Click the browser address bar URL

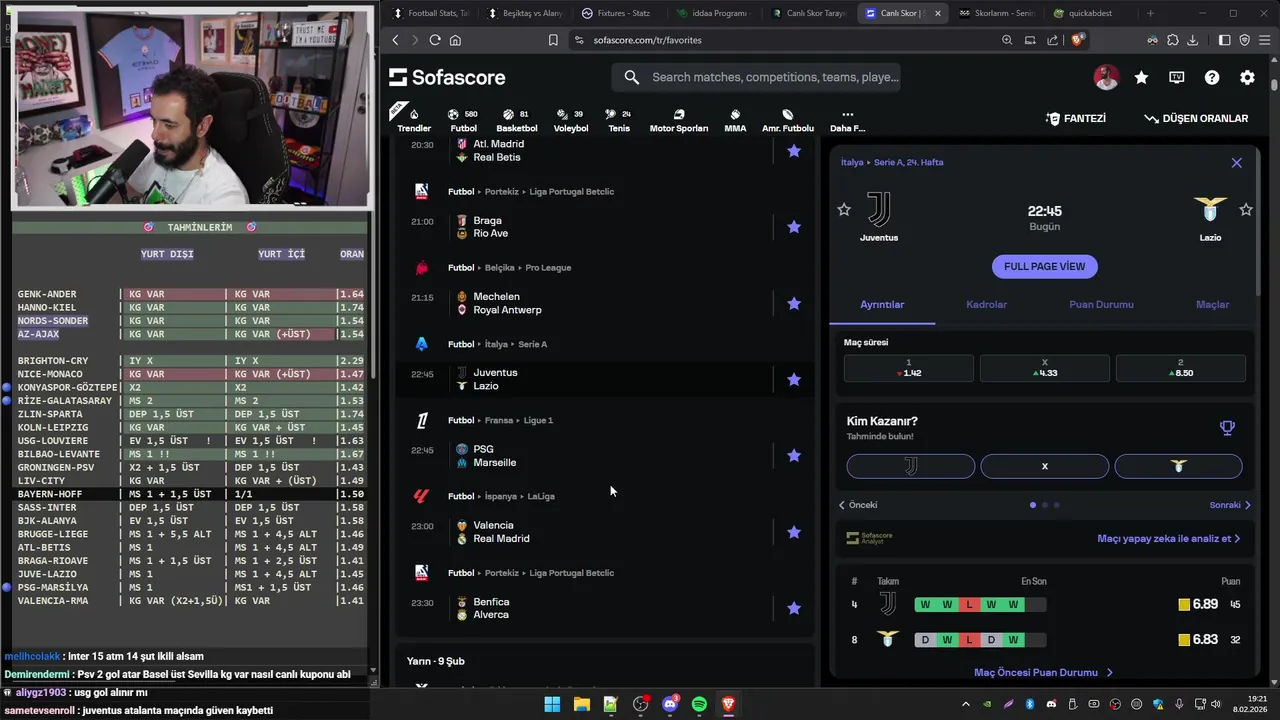click(x=647, y=40)
